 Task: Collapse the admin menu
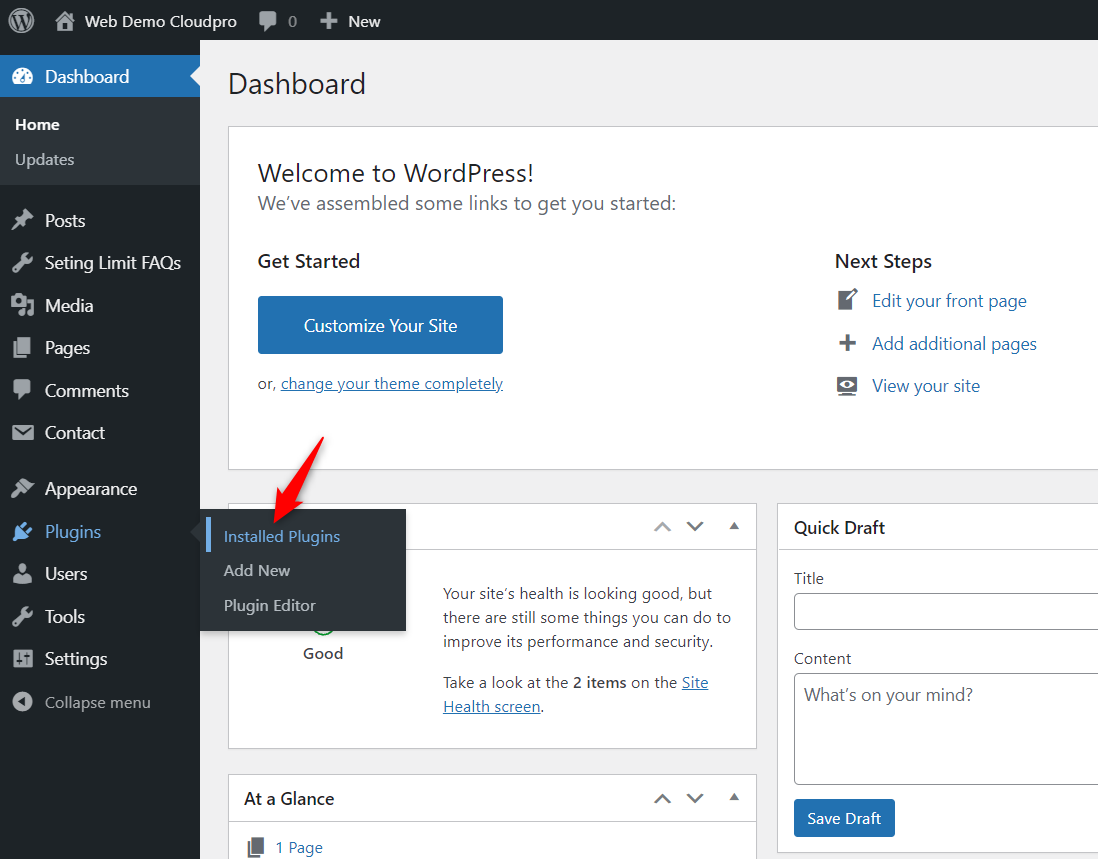22,701
